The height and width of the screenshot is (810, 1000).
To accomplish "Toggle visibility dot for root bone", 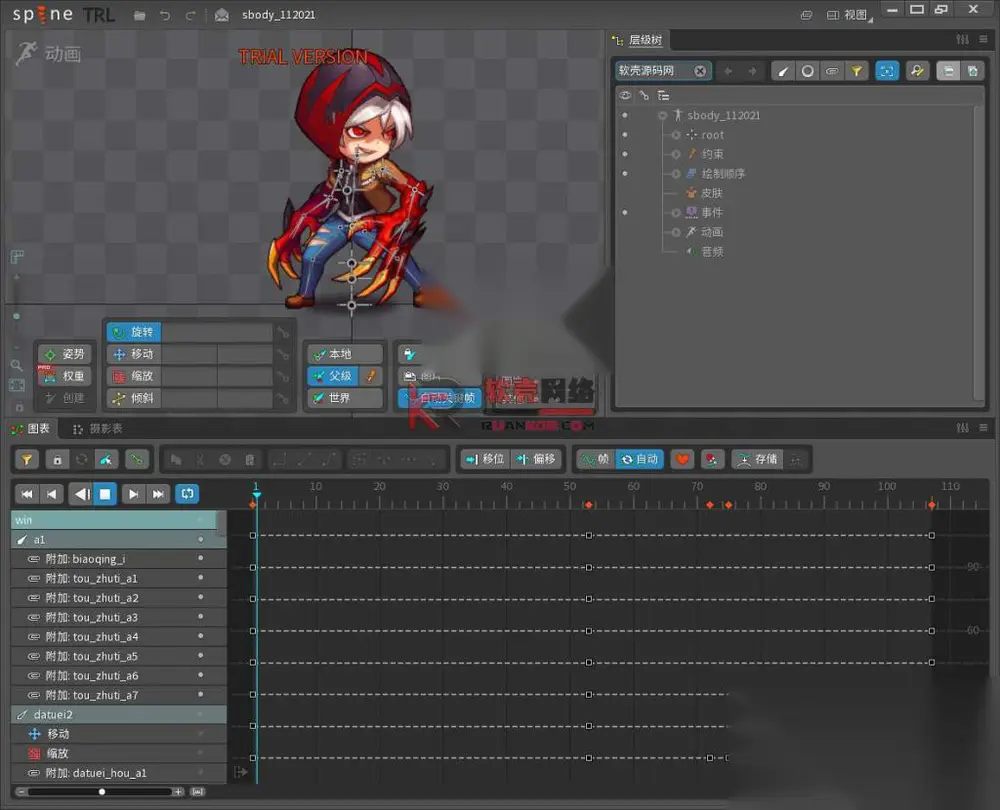I will (x=624, y=135).
